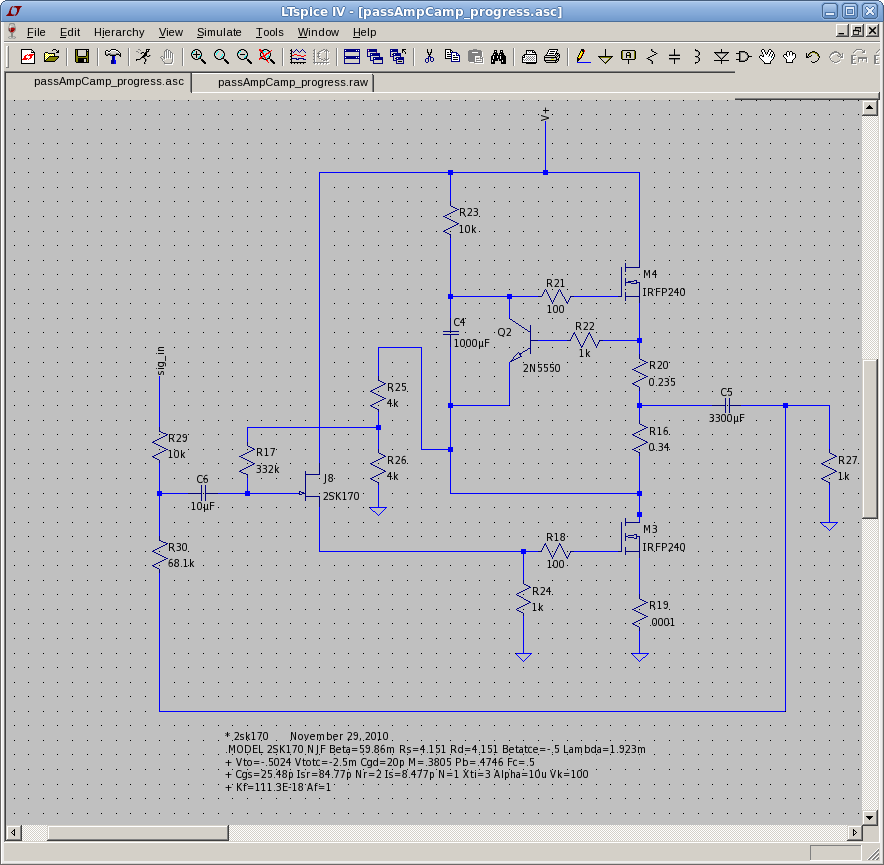Place a ground symbol from toolbar
The image size is (884, 865).
(x=605, y=56)
